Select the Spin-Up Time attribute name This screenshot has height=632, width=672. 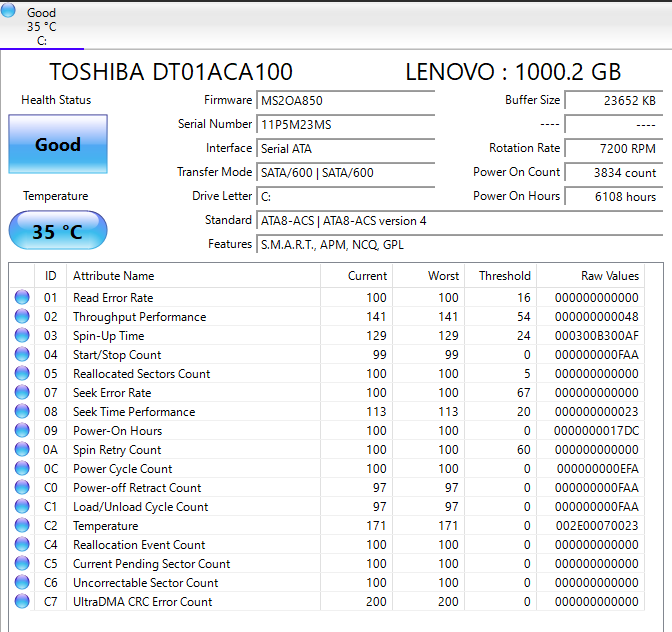pyautogui.click(x=108, y=335)
